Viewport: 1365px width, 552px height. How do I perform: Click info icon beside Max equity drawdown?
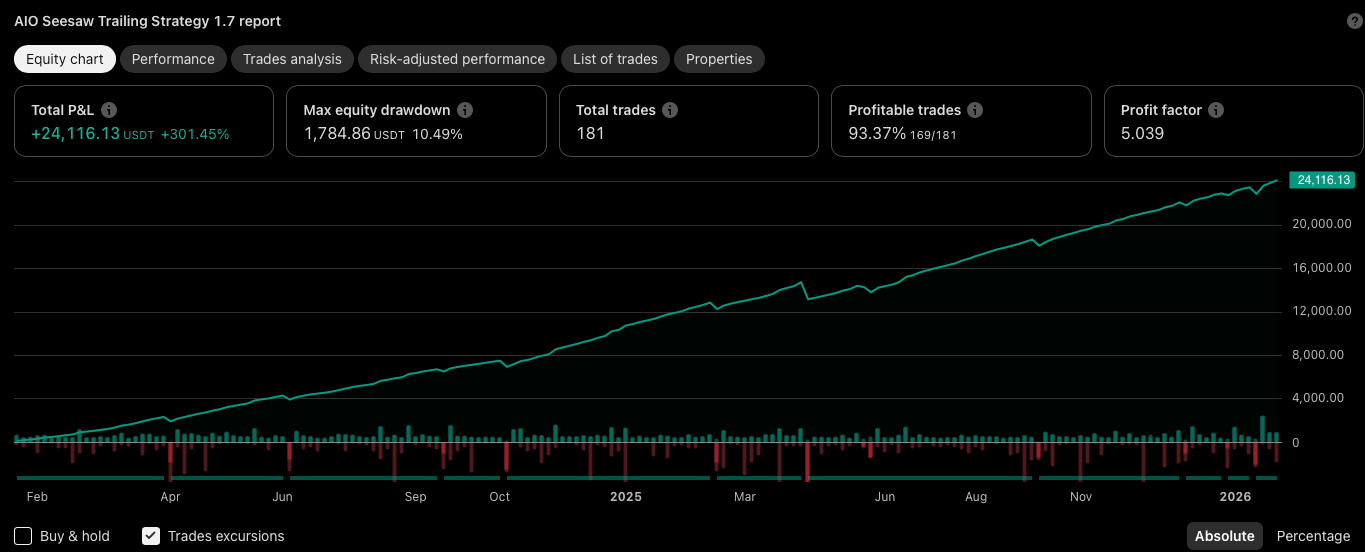click(x=465, y=110)
